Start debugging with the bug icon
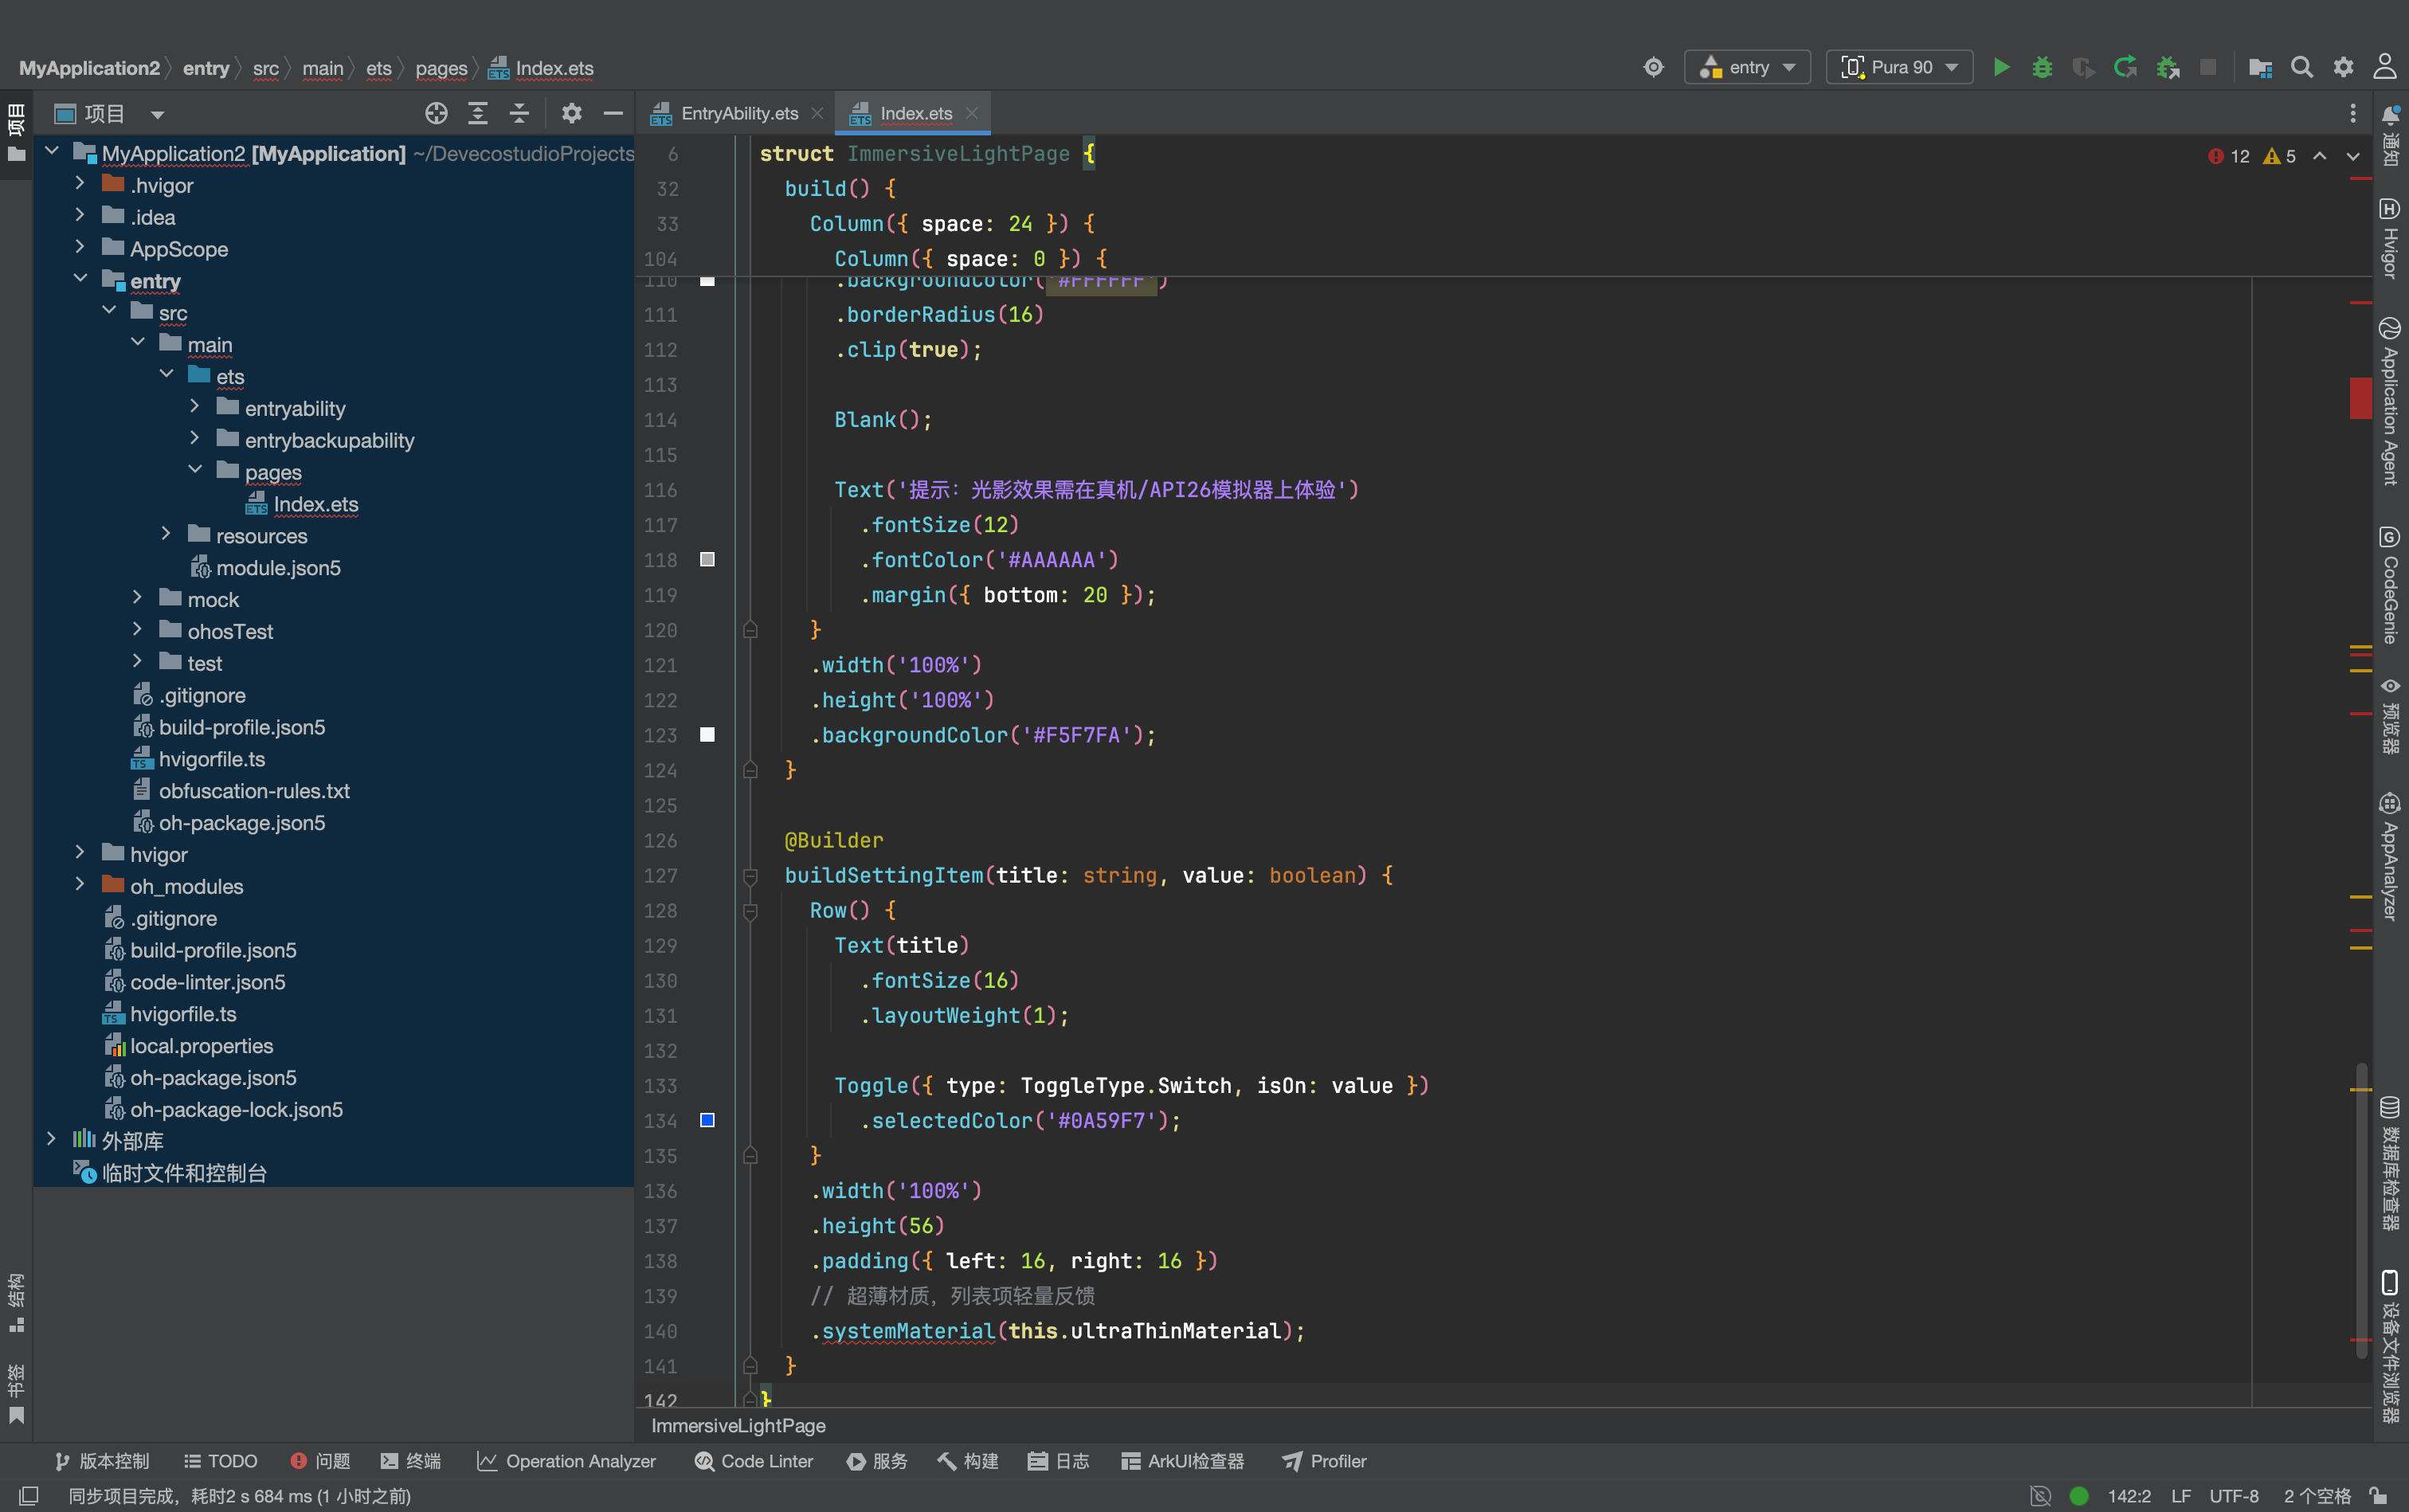 (x=2042, y=67)
